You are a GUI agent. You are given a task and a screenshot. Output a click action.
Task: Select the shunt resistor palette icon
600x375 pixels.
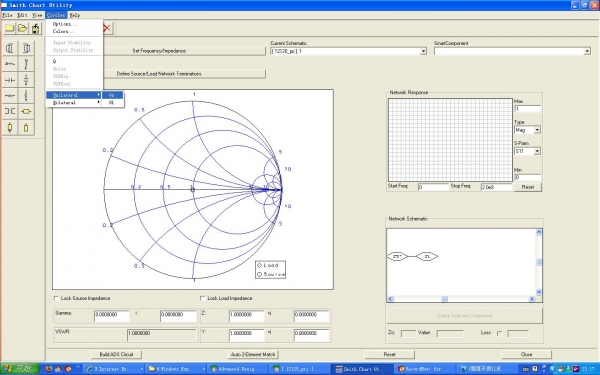pyautogui.click(x=26, y=96)
